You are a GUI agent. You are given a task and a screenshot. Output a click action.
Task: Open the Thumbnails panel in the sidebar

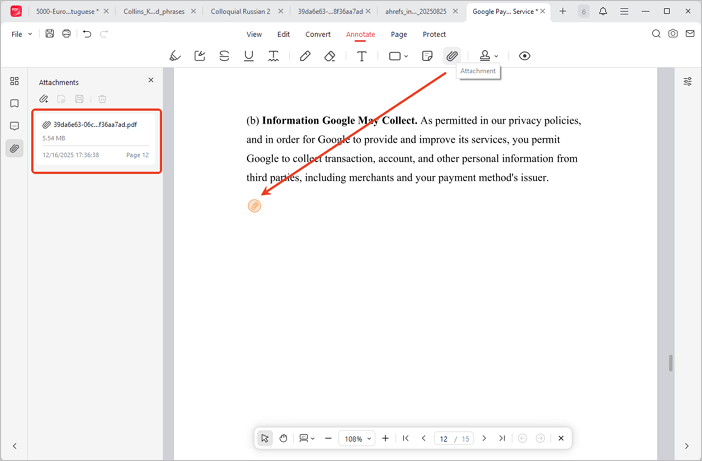pos(14,81)
